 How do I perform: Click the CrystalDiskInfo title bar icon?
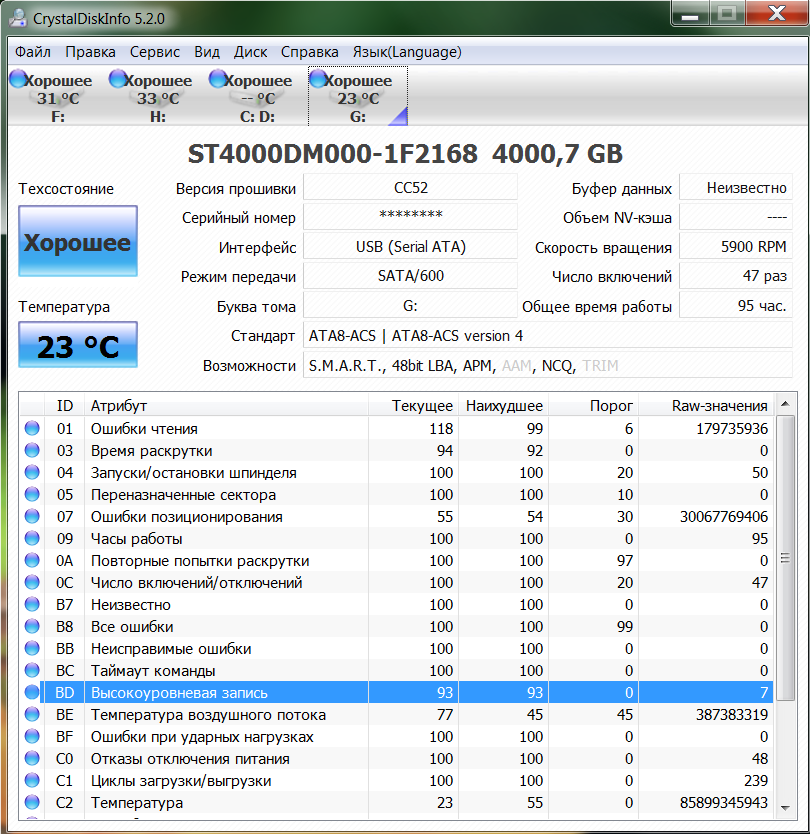point(18,18)
